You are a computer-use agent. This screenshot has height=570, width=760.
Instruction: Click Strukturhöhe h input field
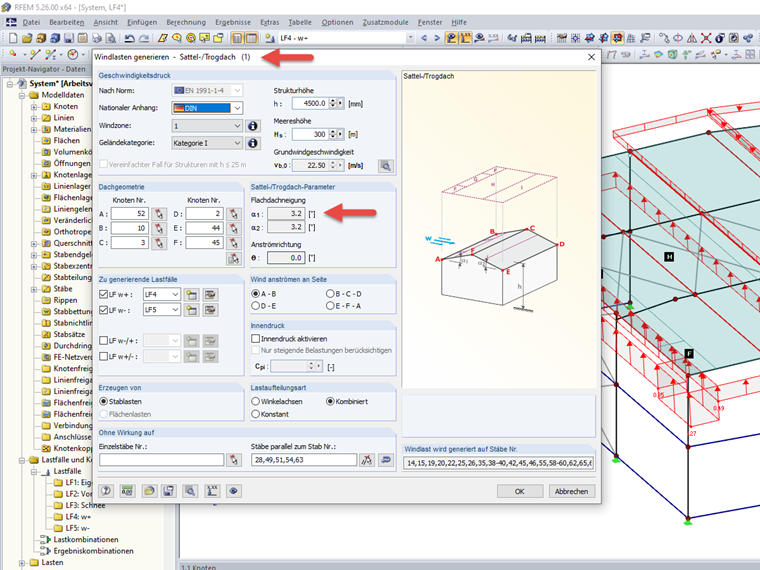pyautogui.click(x=310, y=103)
